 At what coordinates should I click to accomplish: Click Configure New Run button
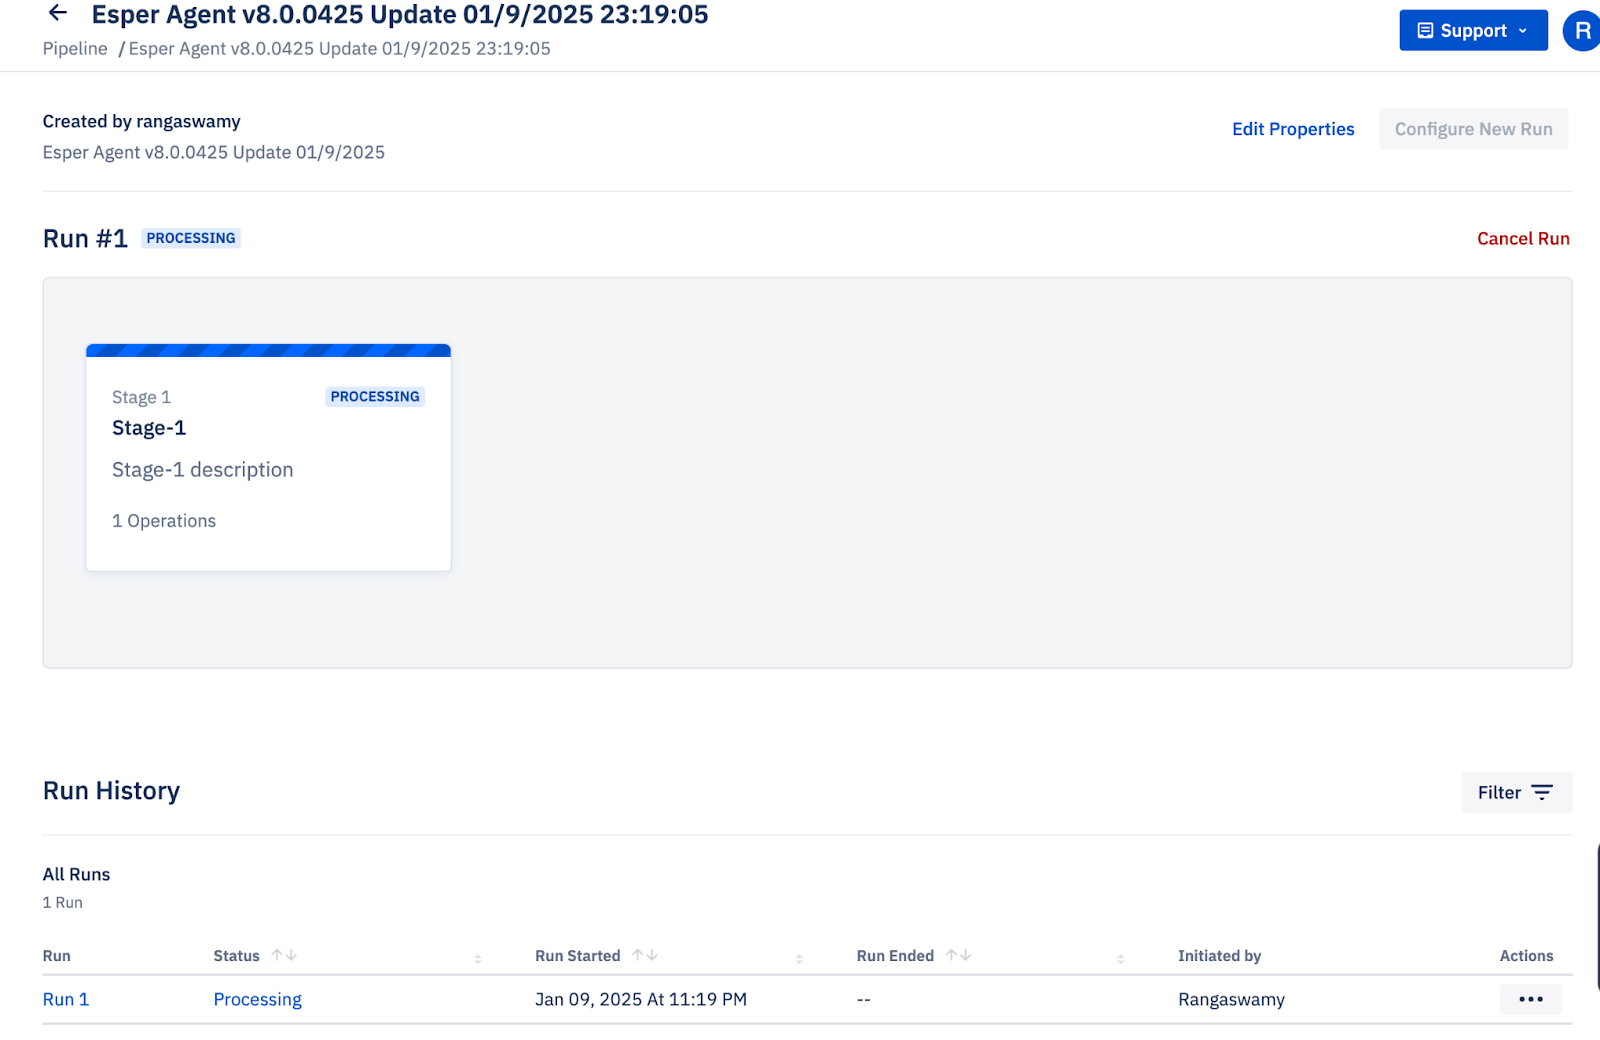pyautogui.click(x=1473, y=129)
